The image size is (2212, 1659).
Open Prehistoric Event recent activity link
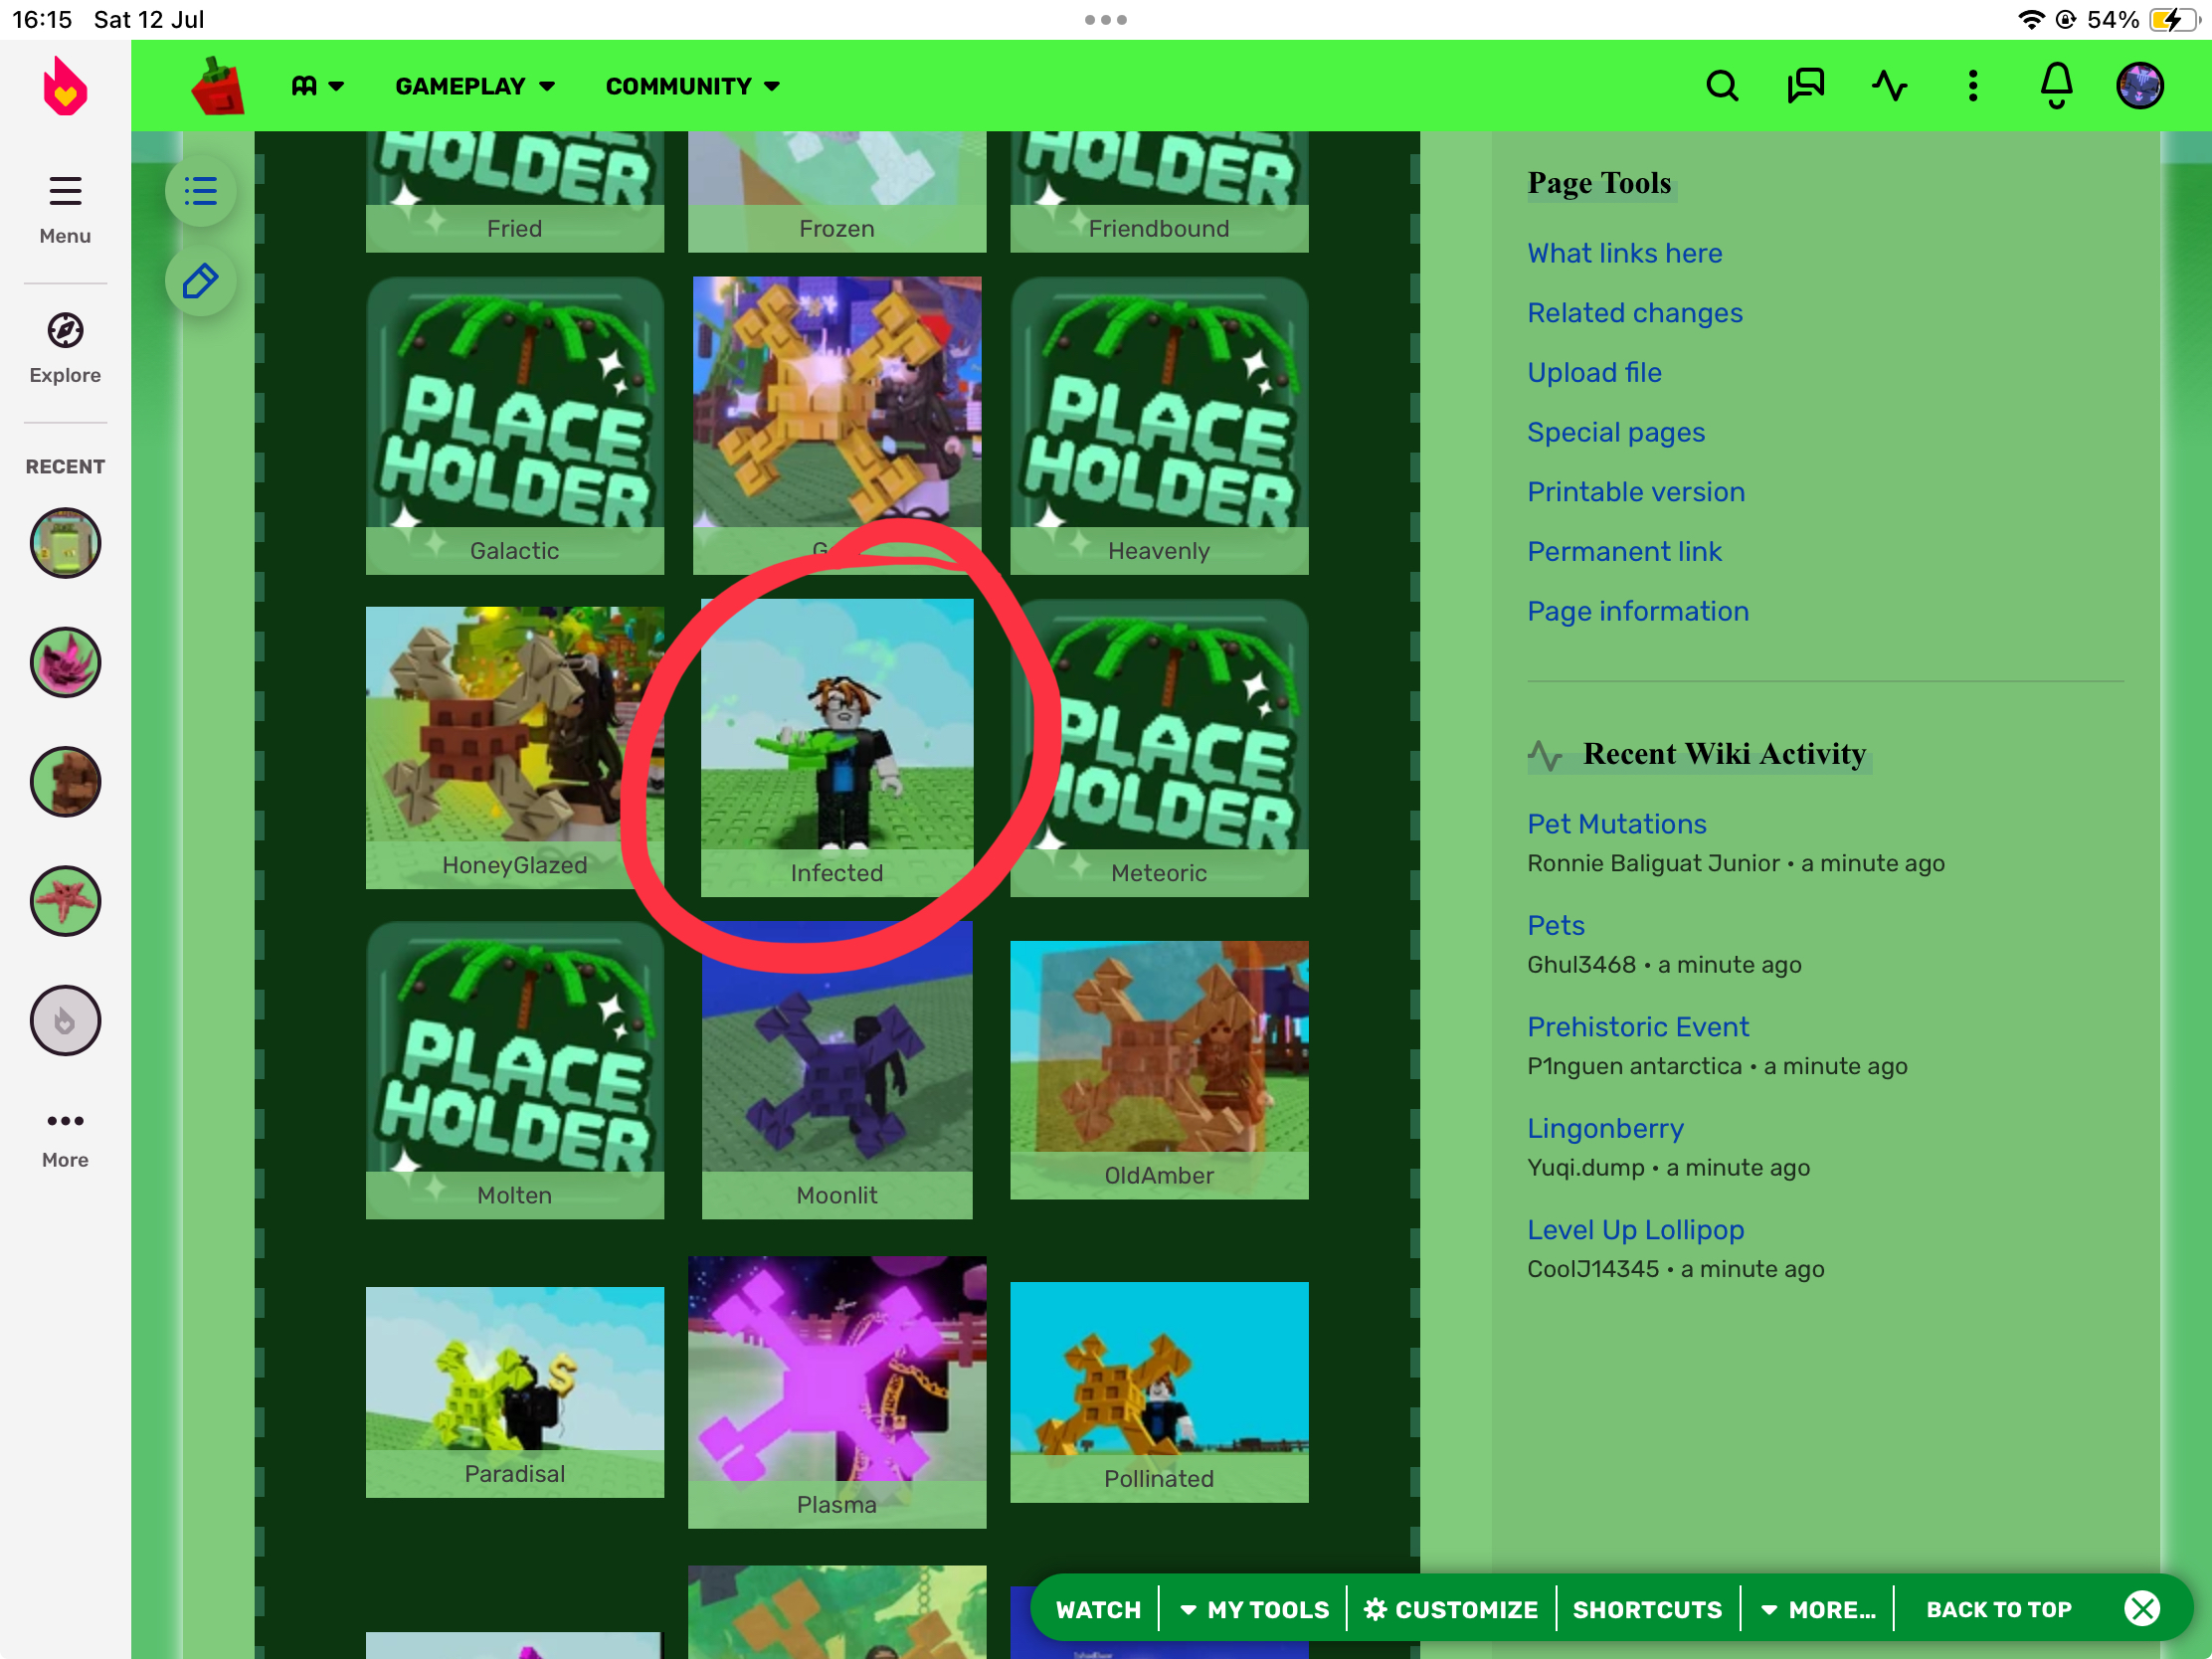tap(1637, 1027)
